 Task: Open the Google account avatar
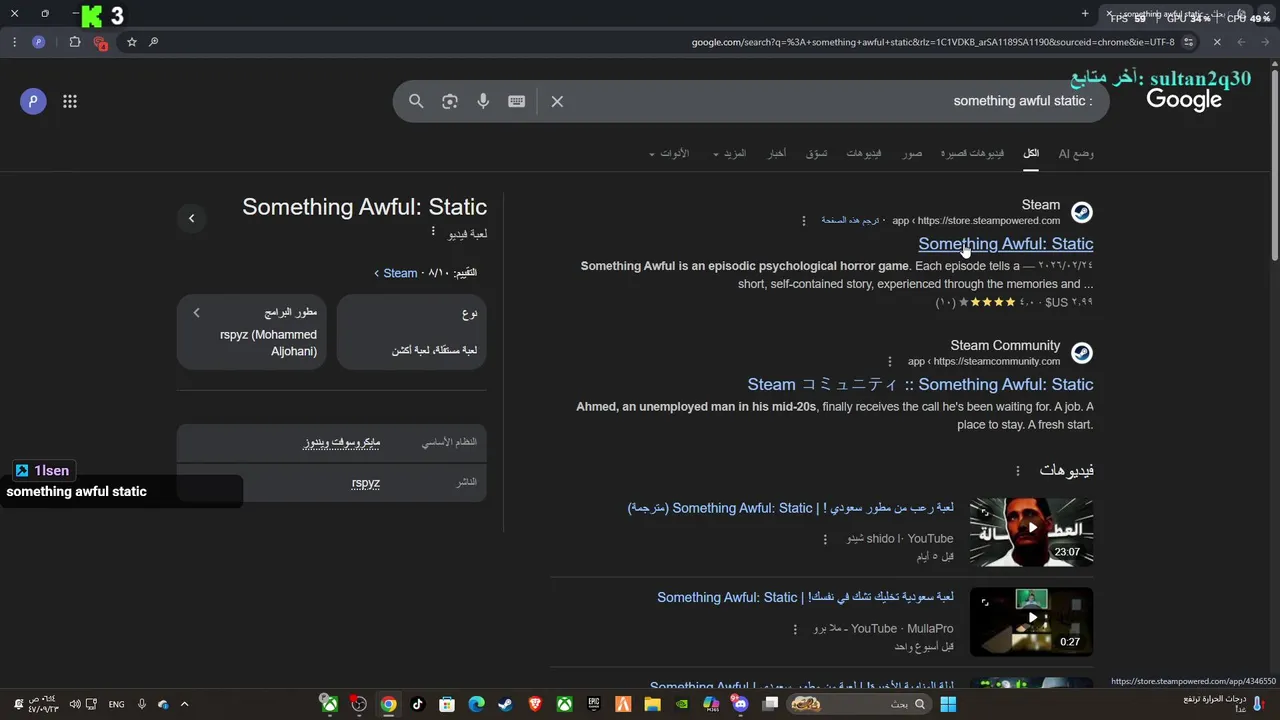pyautogui.click(x=33, y=101)
